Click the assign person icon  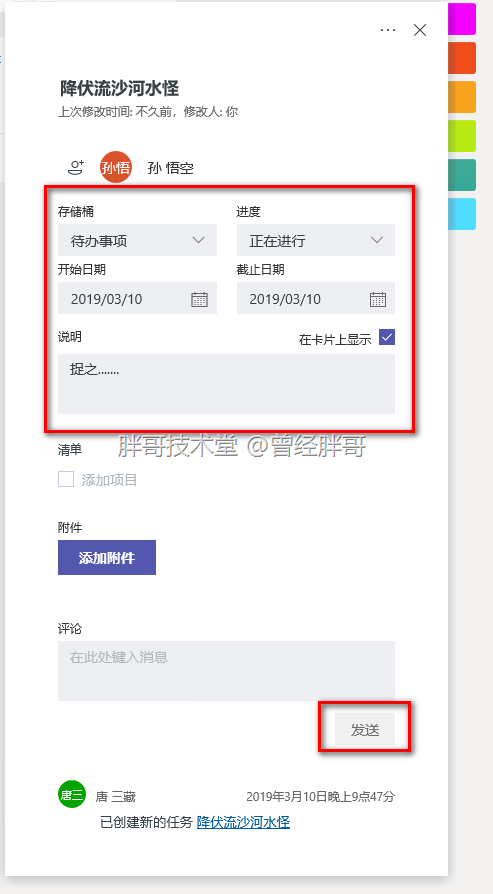[76, 168]
